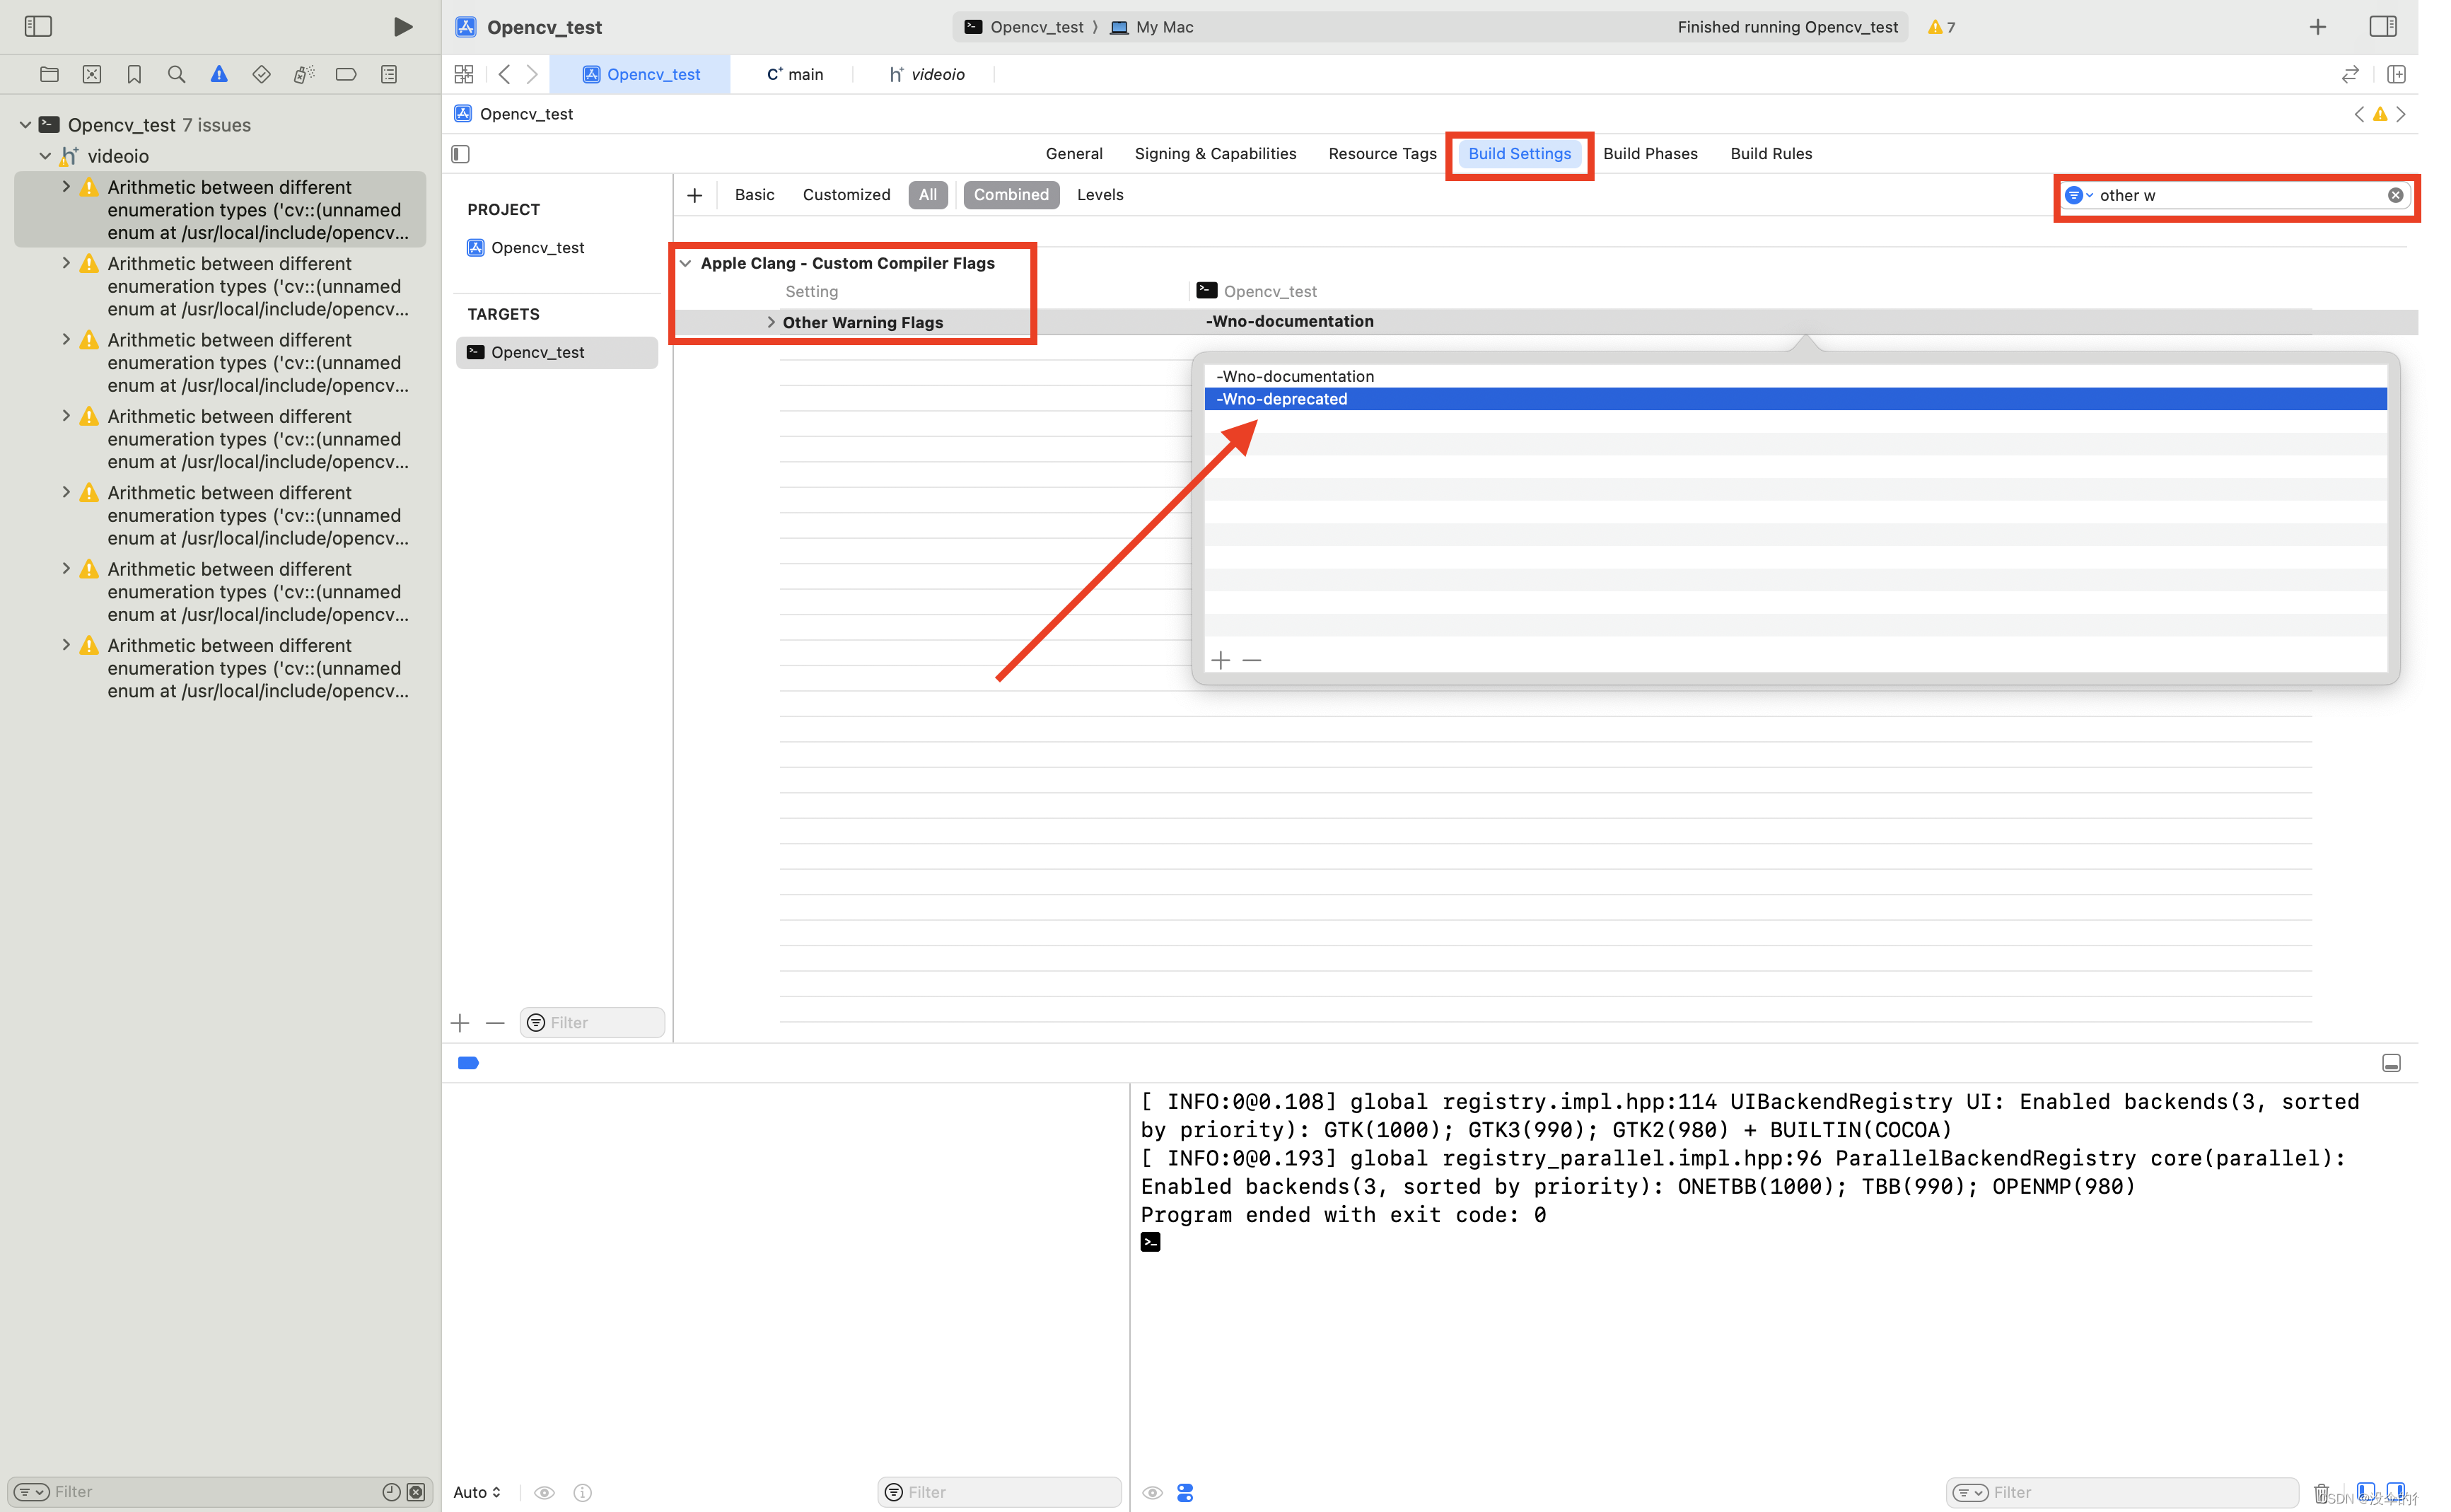
Task: Click the Build Settings tab
Action: [x=1518, y=152]
